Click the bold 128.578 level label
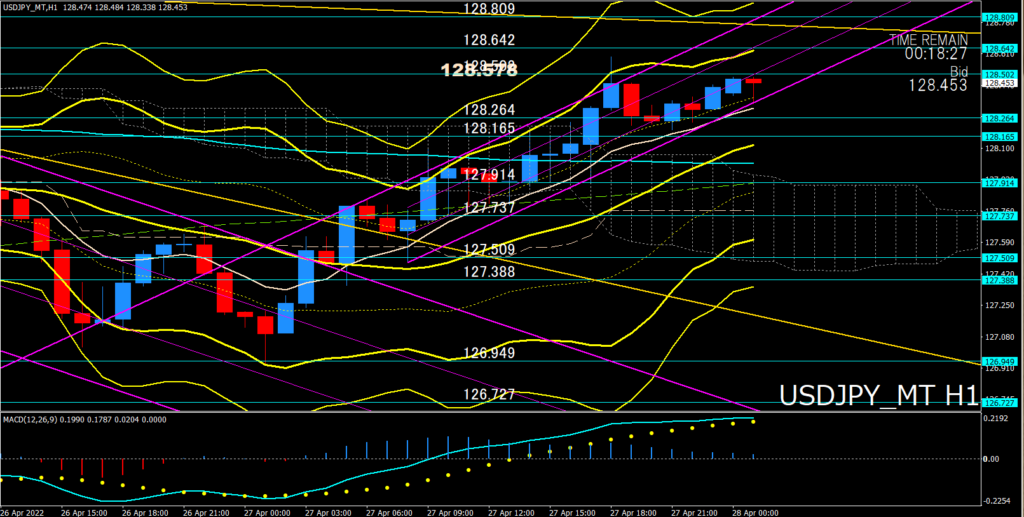Image resolution: width=1024 pixels, height=517 pixels. pyautogui.click(x=479, y=70)
